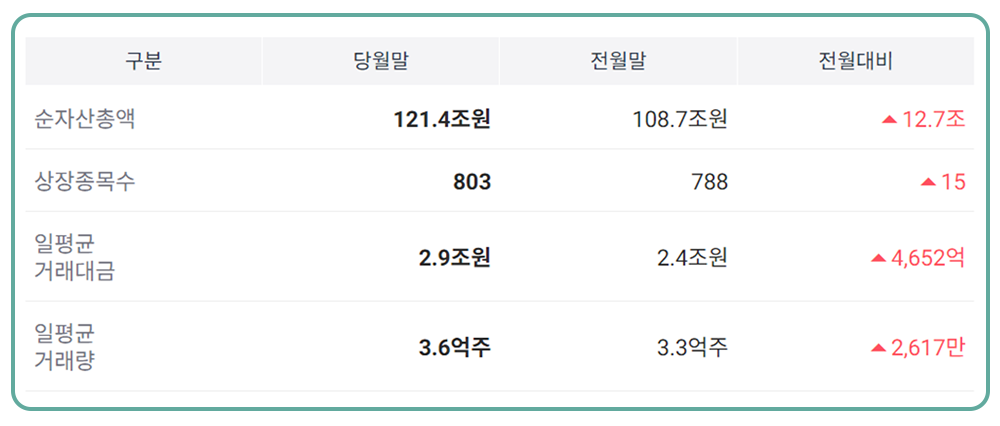Image resolution: width=1000 pixels, height=426 pixels.
Task: Click the 108.7조원 previous month value
Action: coord(680,120)
